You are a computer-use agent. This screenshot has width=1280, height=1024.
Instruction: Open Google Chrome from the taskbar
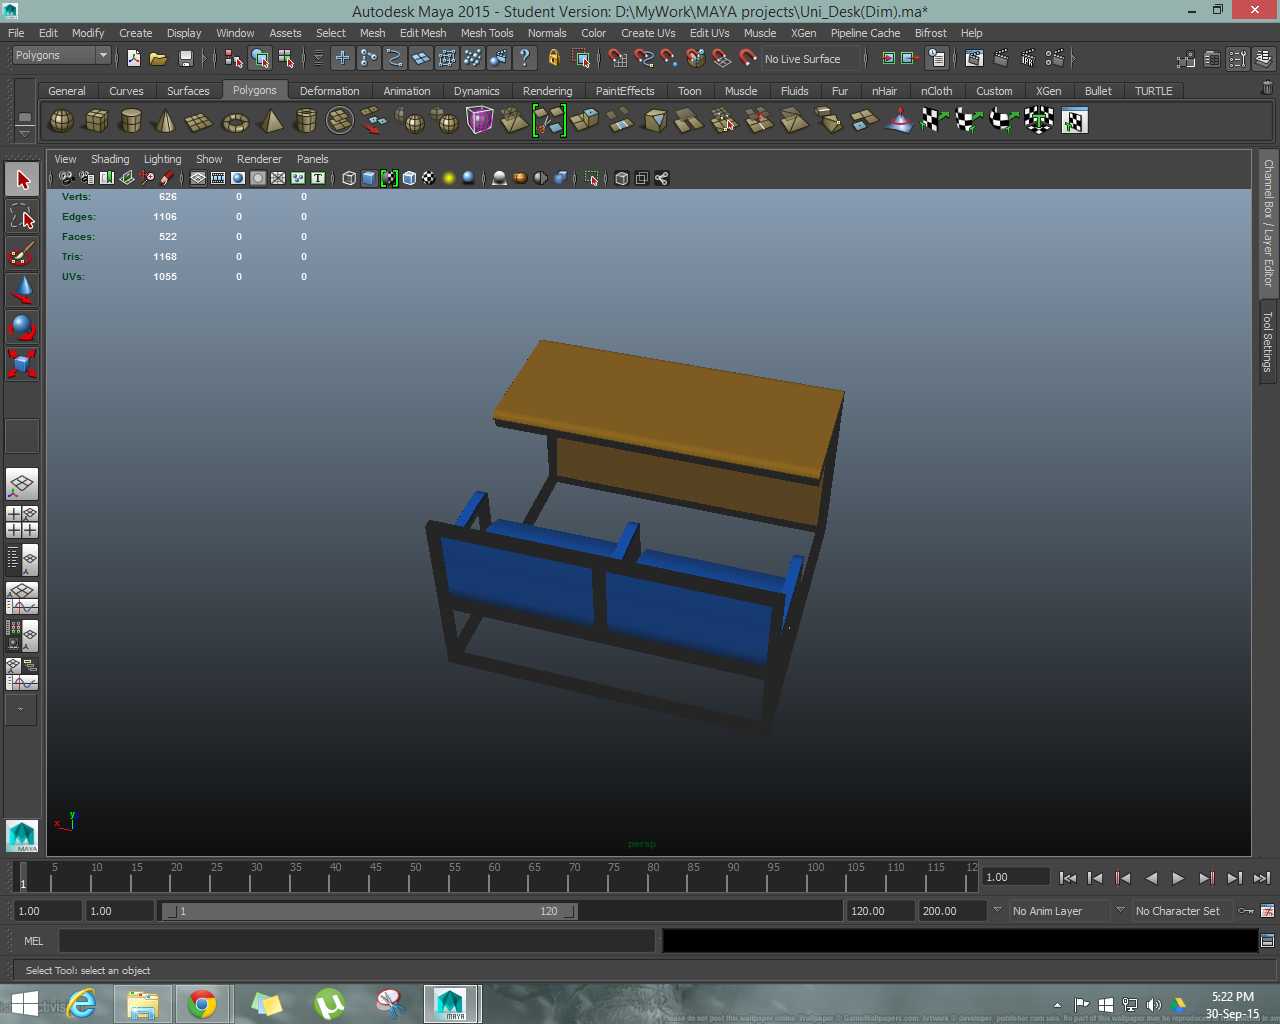click(202, 1003)
